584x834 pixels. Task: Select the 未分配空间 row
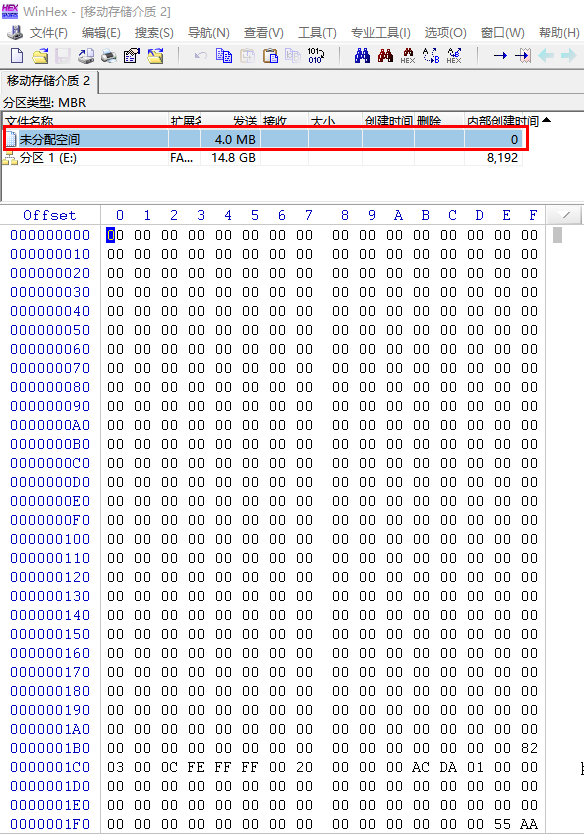(265, 139)
